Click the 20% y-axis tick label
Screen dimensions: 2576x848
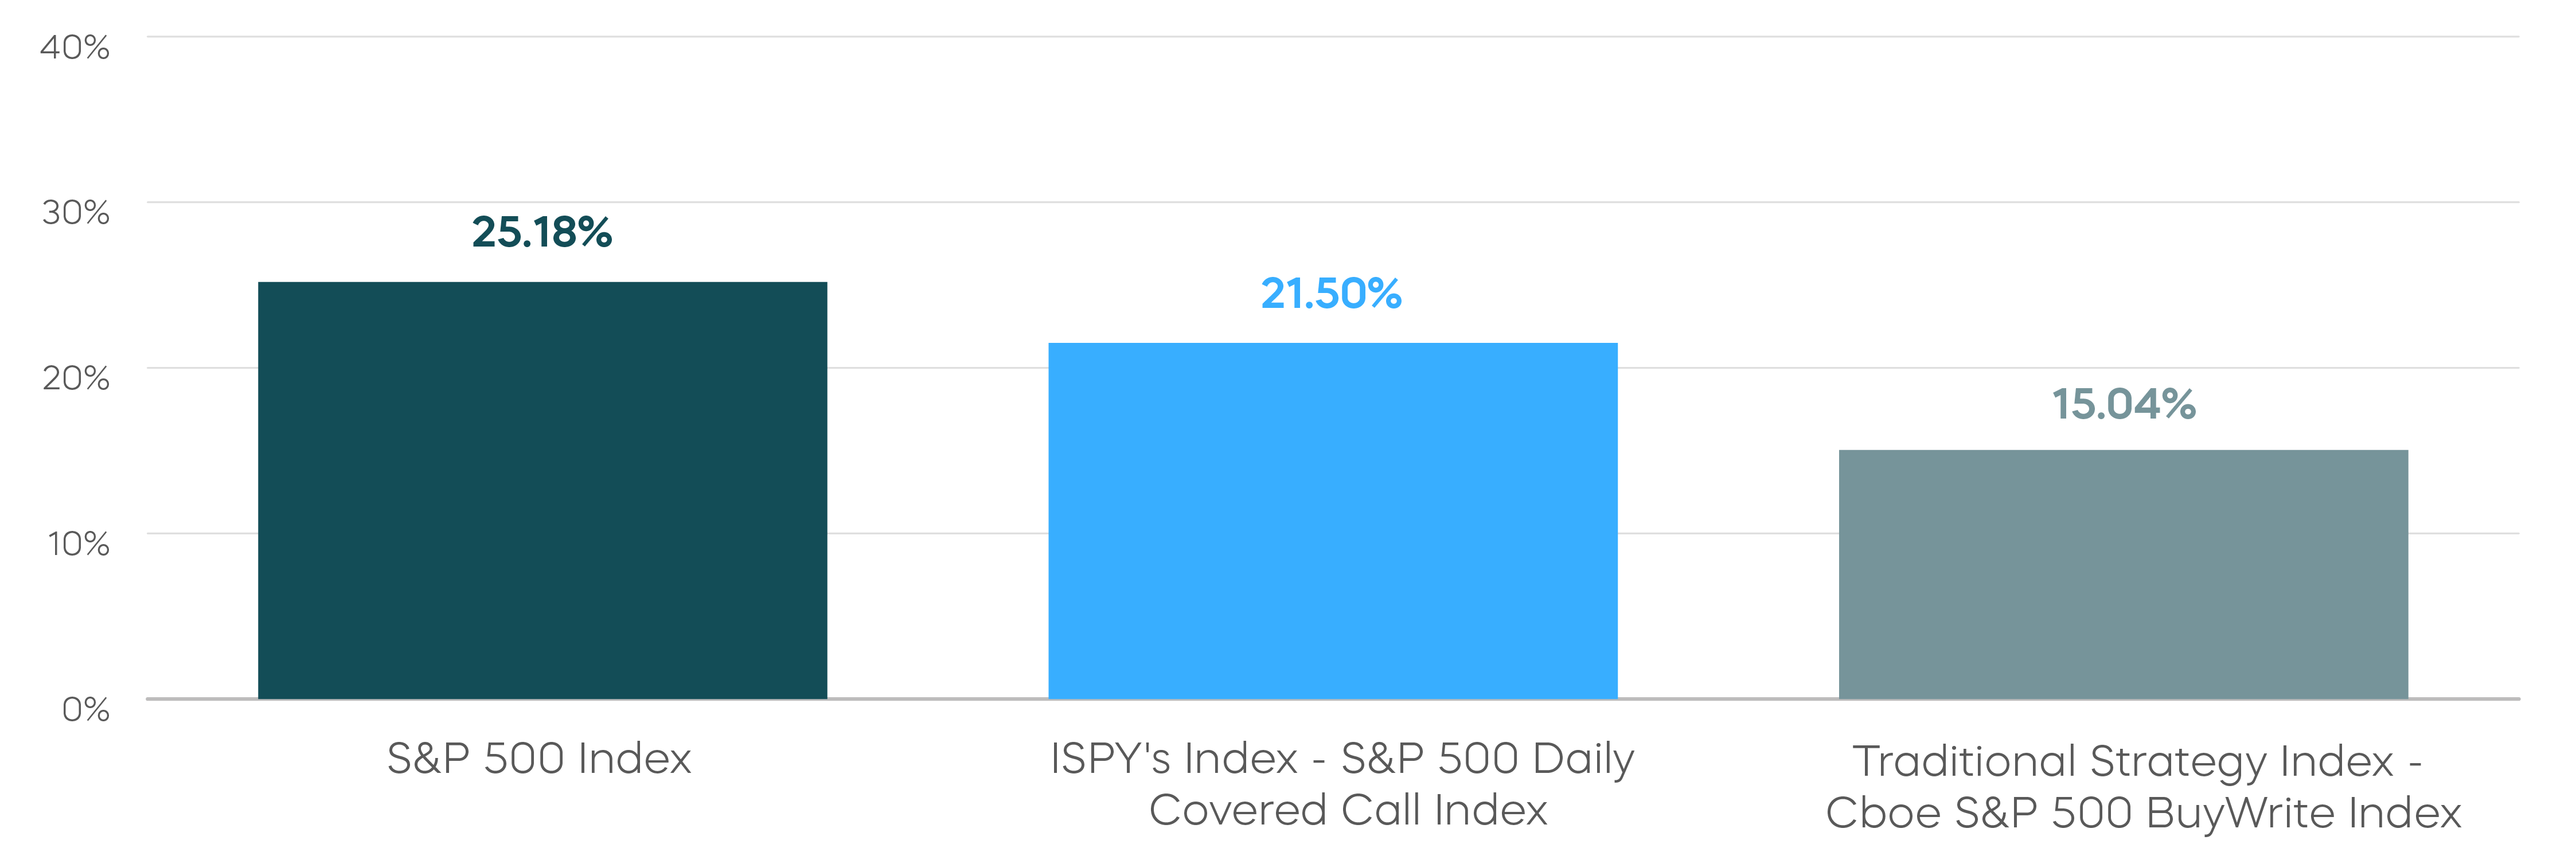coord(75,378)
